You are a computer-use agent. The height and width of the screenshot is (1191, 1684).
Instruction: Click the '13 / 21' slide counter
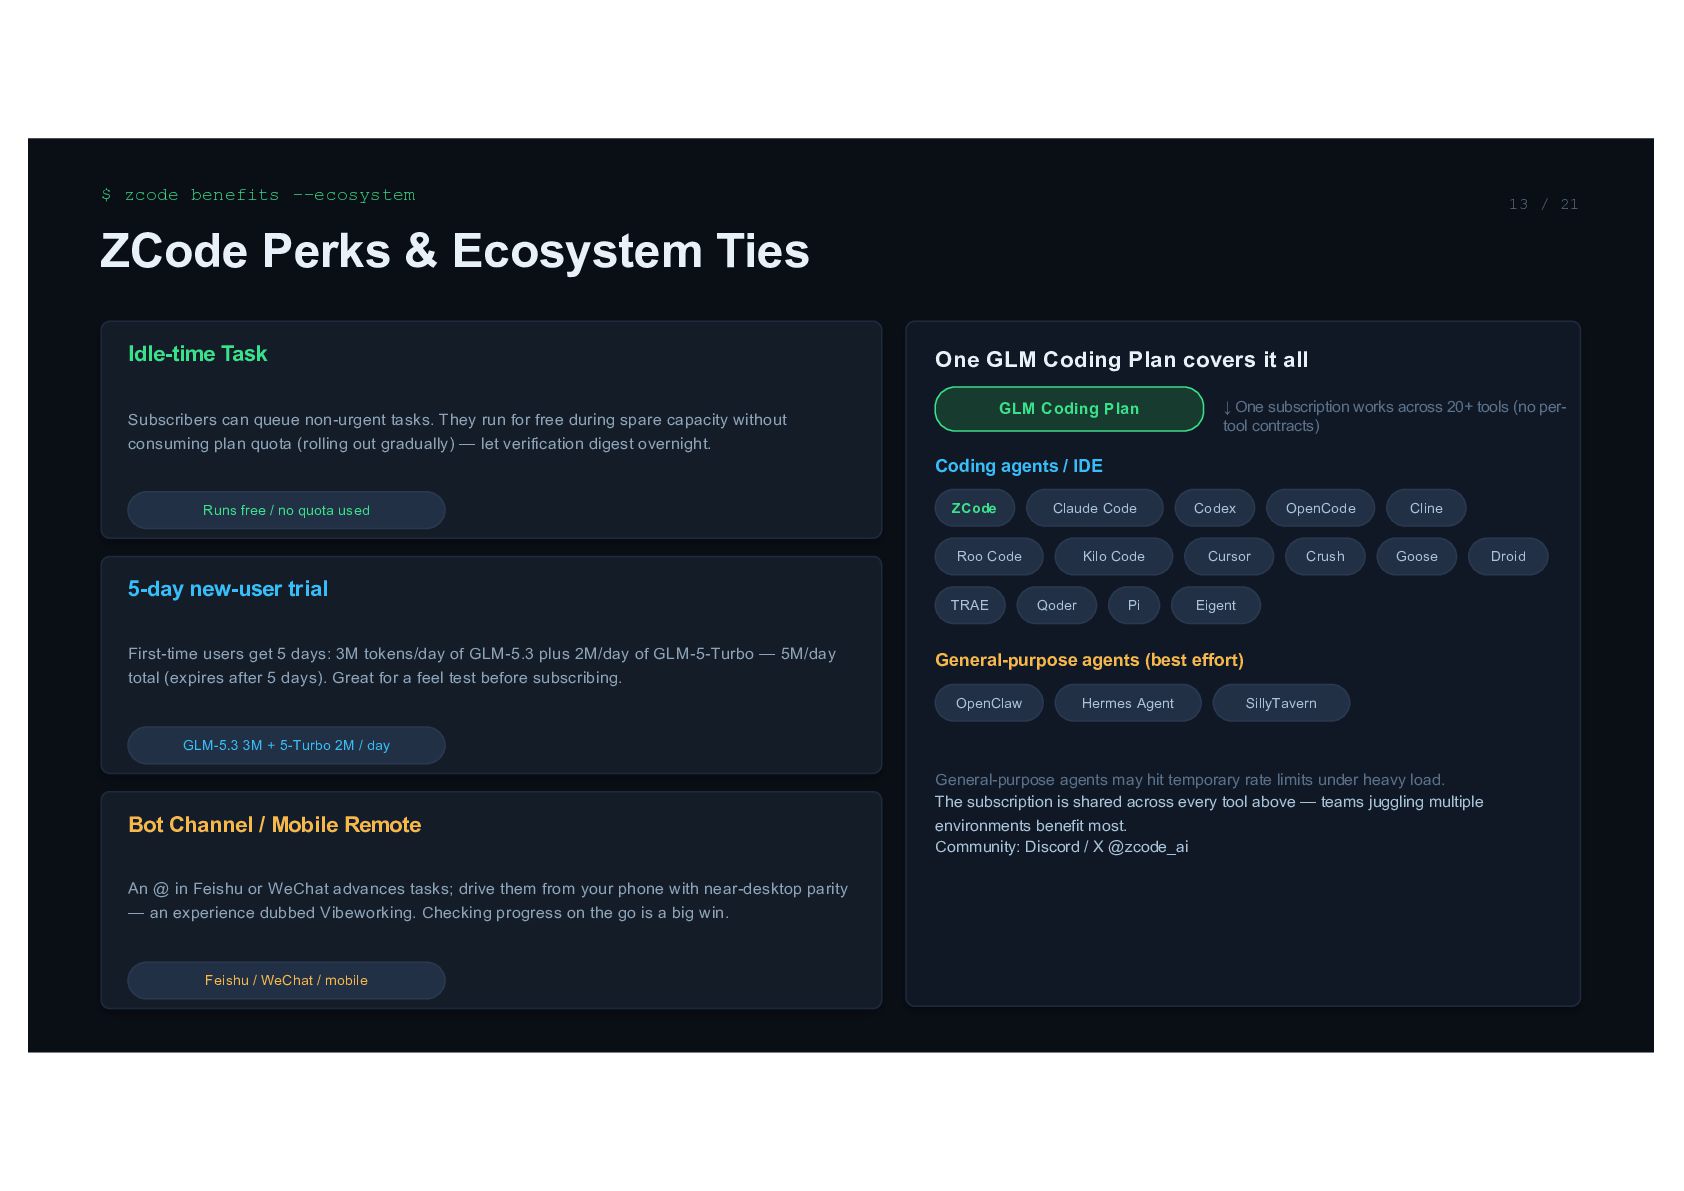pos(1544,204)
